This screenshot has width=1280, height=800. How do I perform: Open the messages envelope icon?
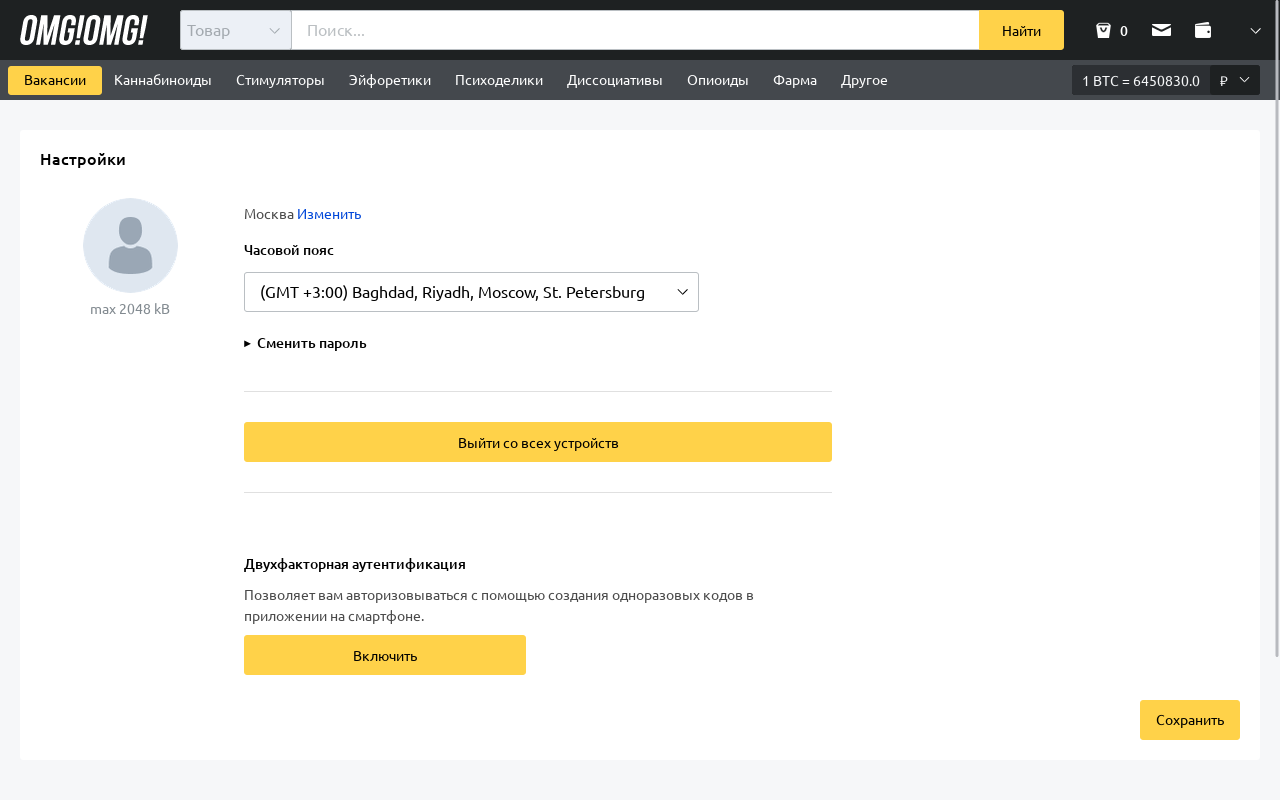coord(1161,30)
